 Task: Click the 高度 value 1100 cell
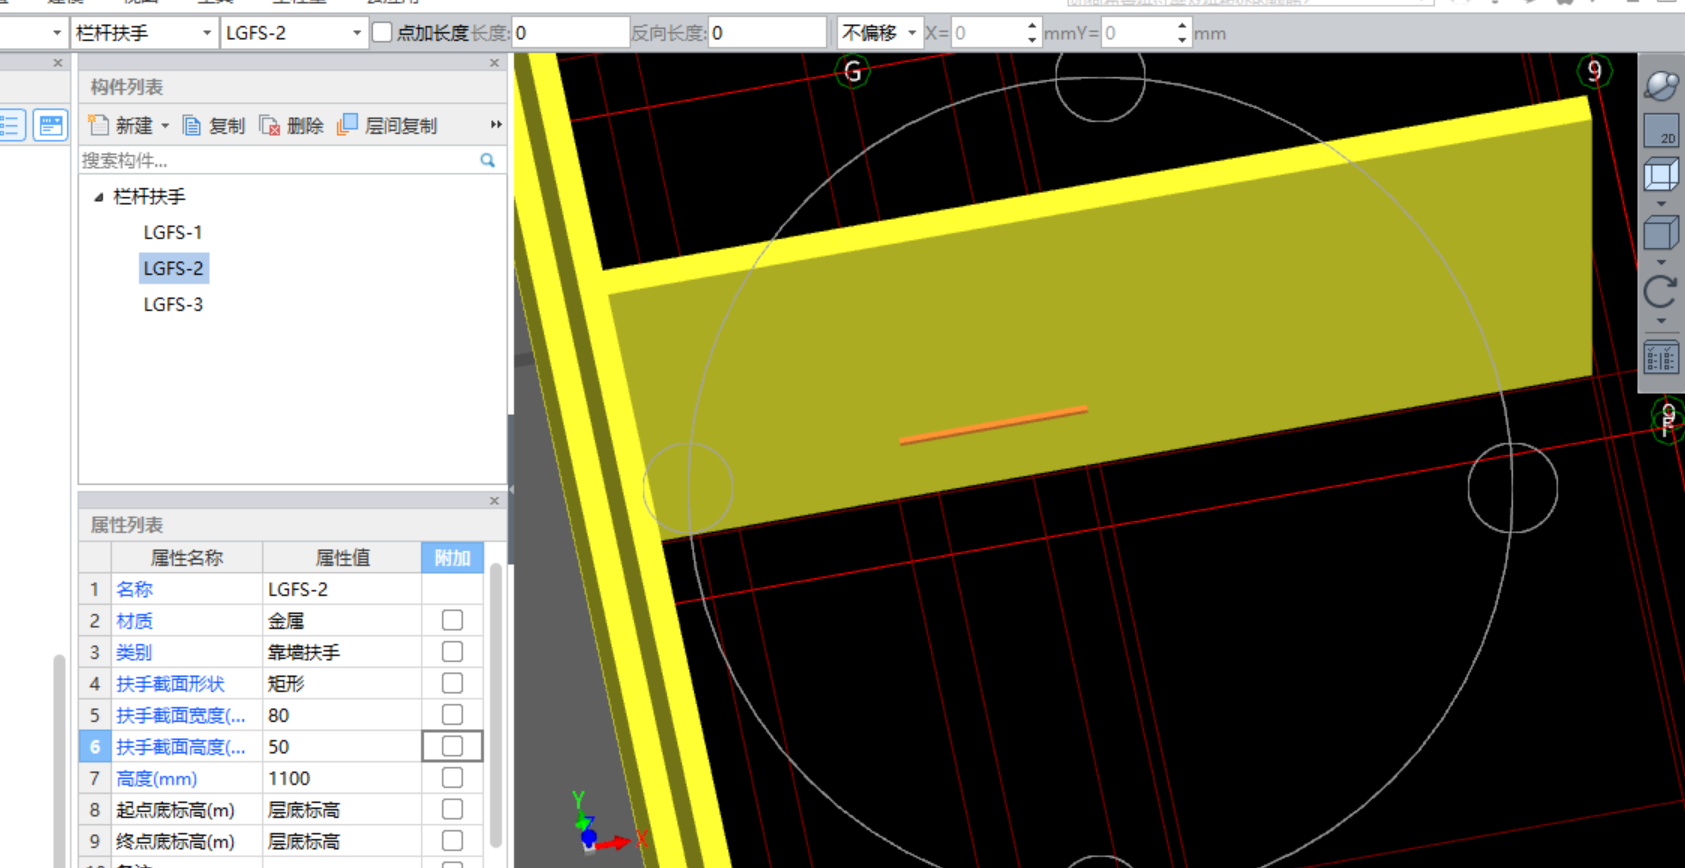[342, 778]
